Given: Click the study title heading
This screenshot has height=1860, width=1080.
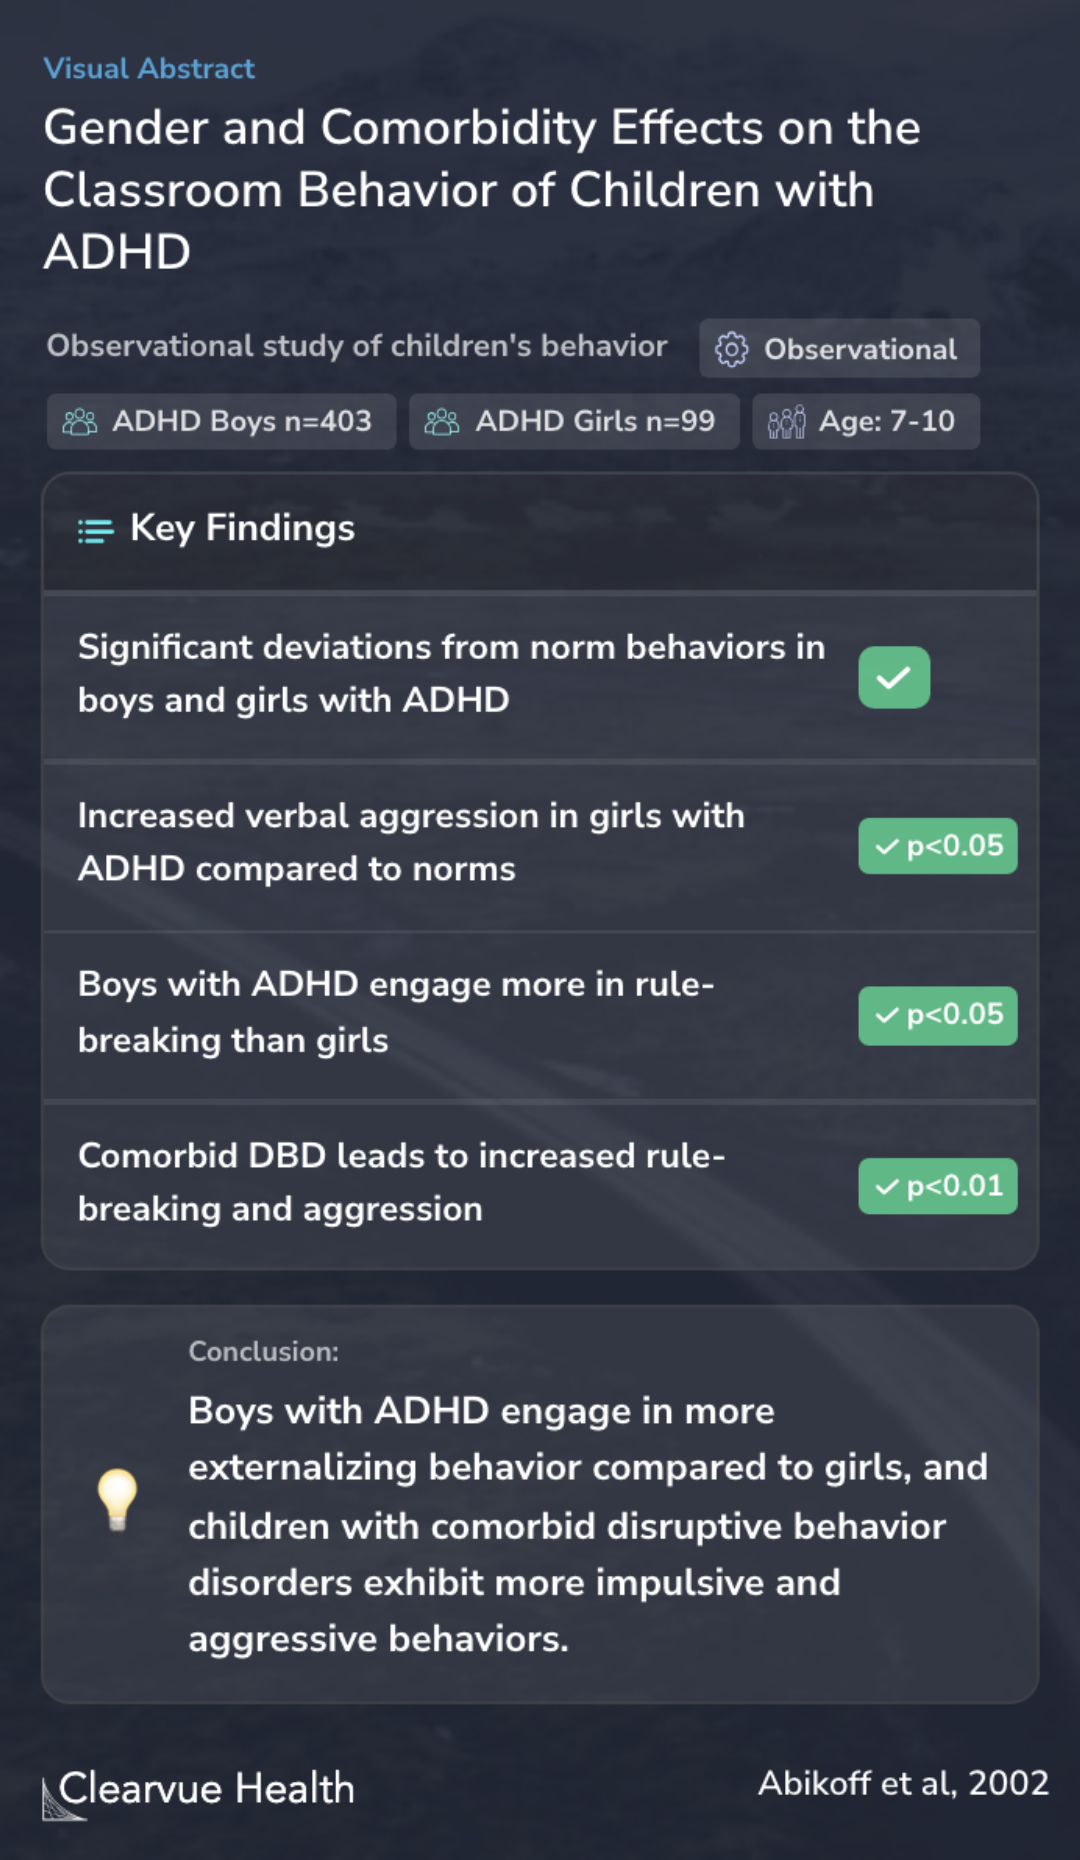Looking at the screenshot, I should [482, 190].
